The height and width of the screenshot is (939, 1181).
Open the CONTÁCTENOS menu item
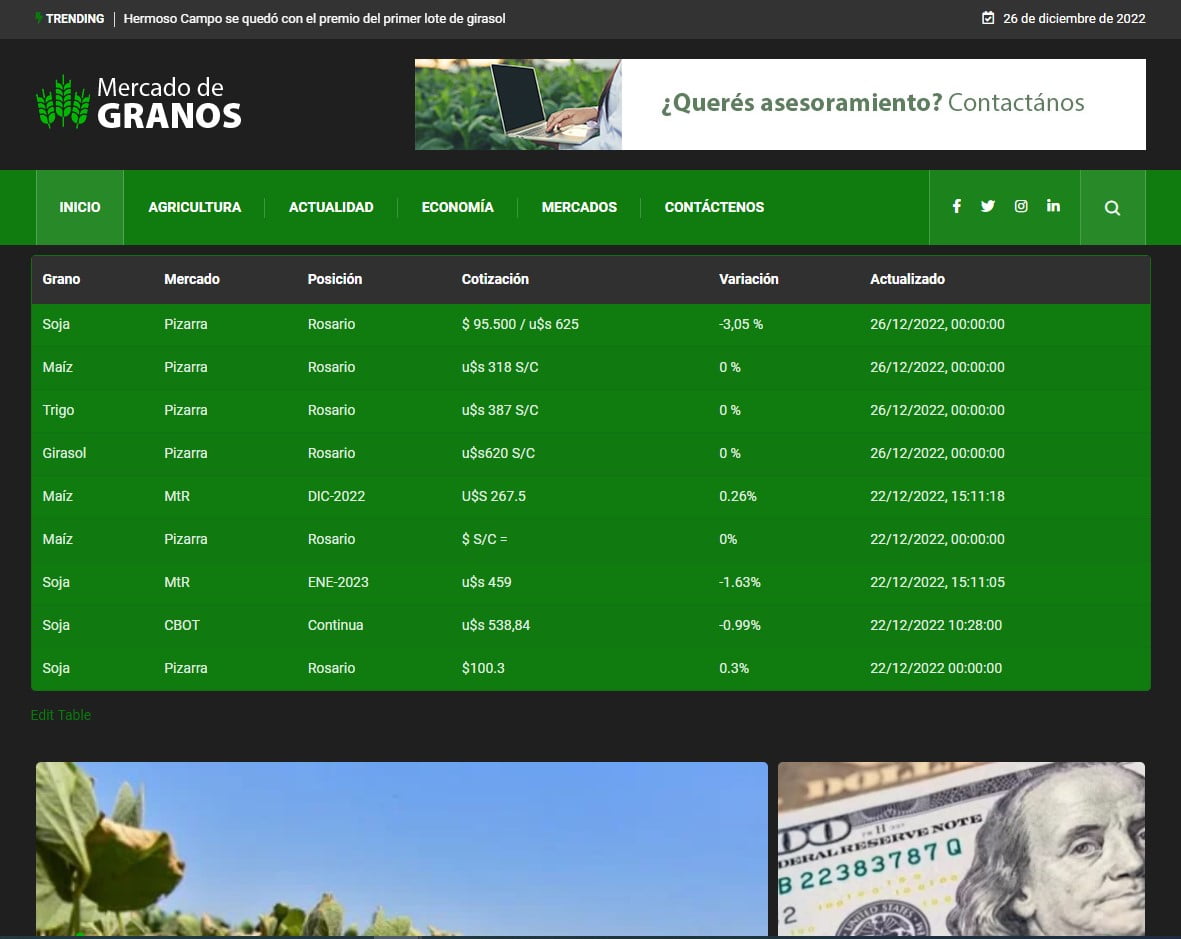pos(714,207)
